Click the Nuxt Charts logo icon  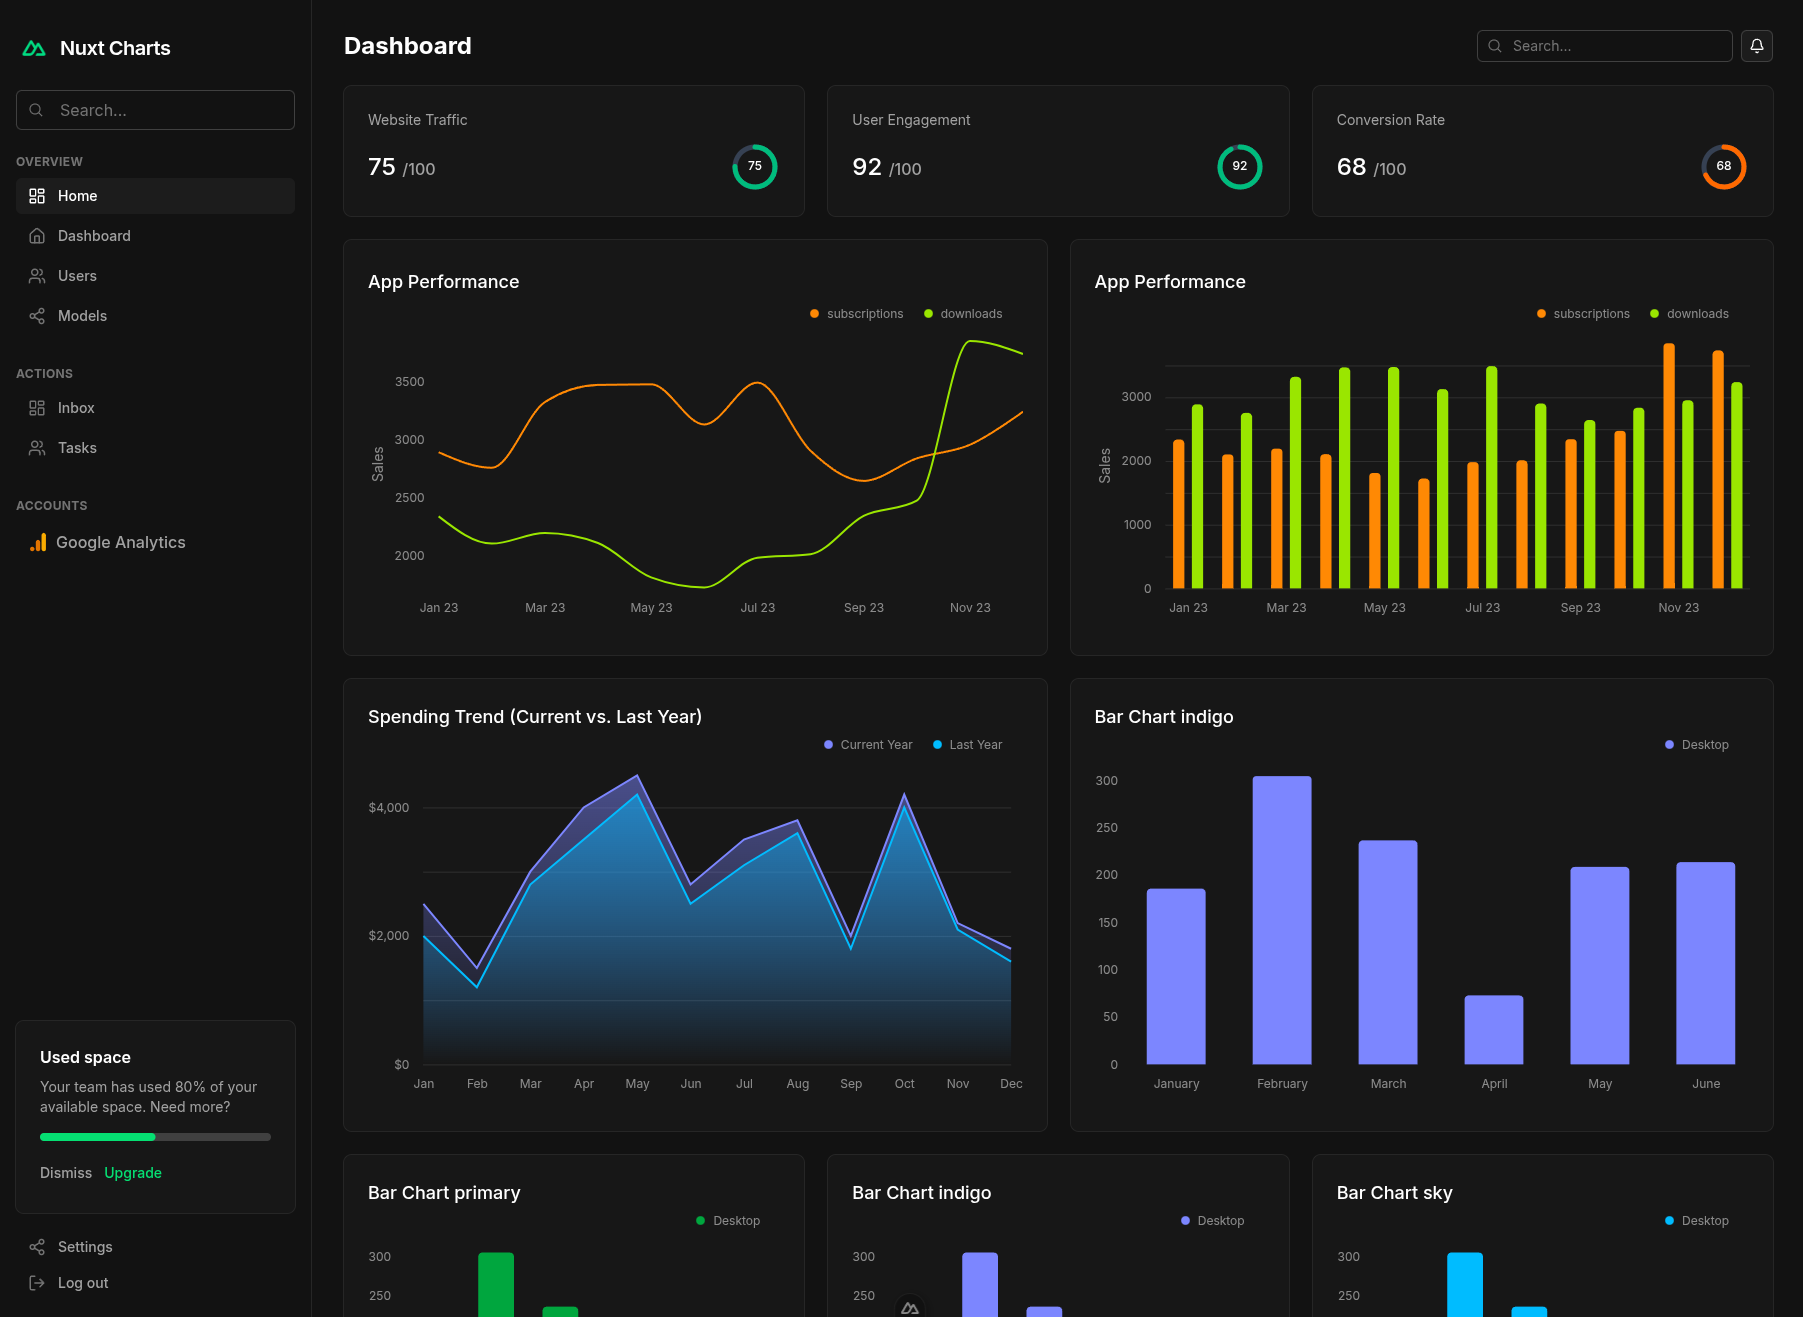click(x=34, y=48)
